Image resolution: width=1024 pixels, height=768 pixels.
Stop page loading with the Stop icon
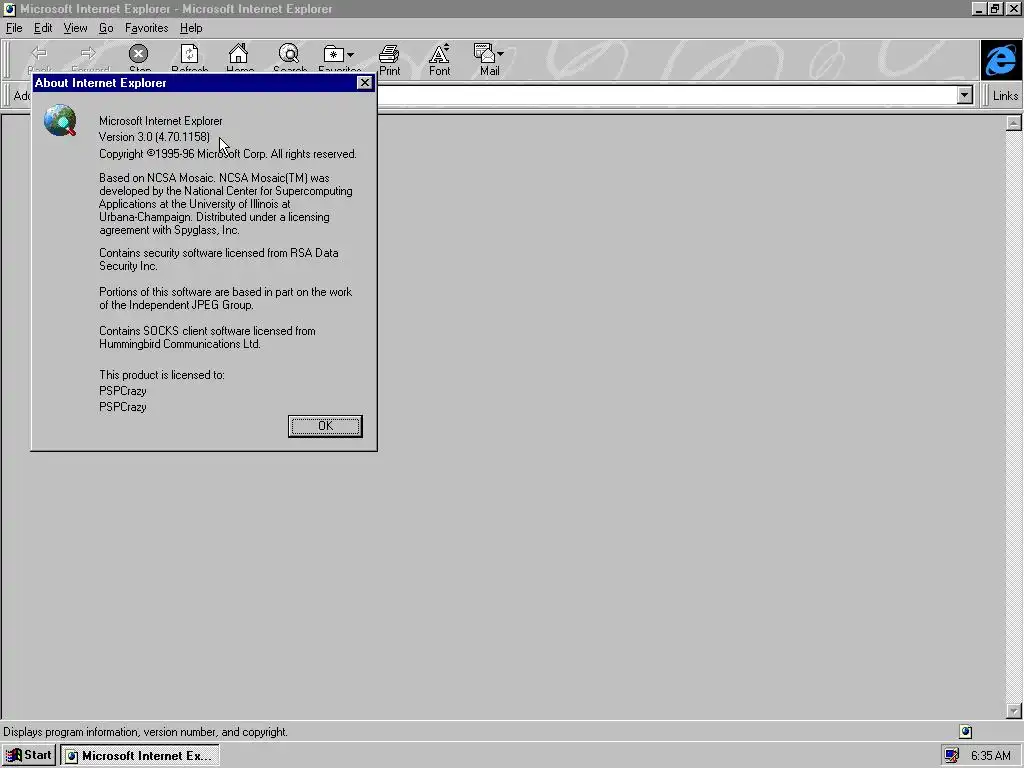(138, 54)
